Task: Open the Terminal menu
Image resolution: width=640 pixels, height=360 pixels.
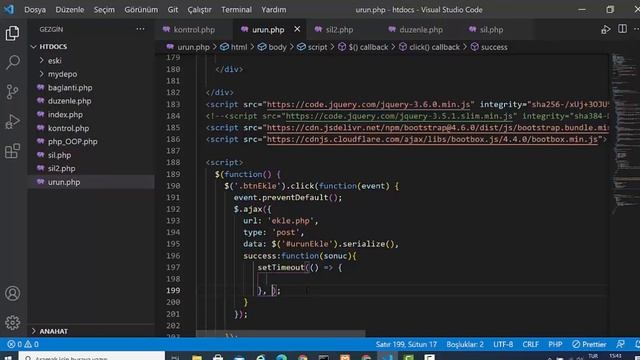Action: click(x=237, y=9)
